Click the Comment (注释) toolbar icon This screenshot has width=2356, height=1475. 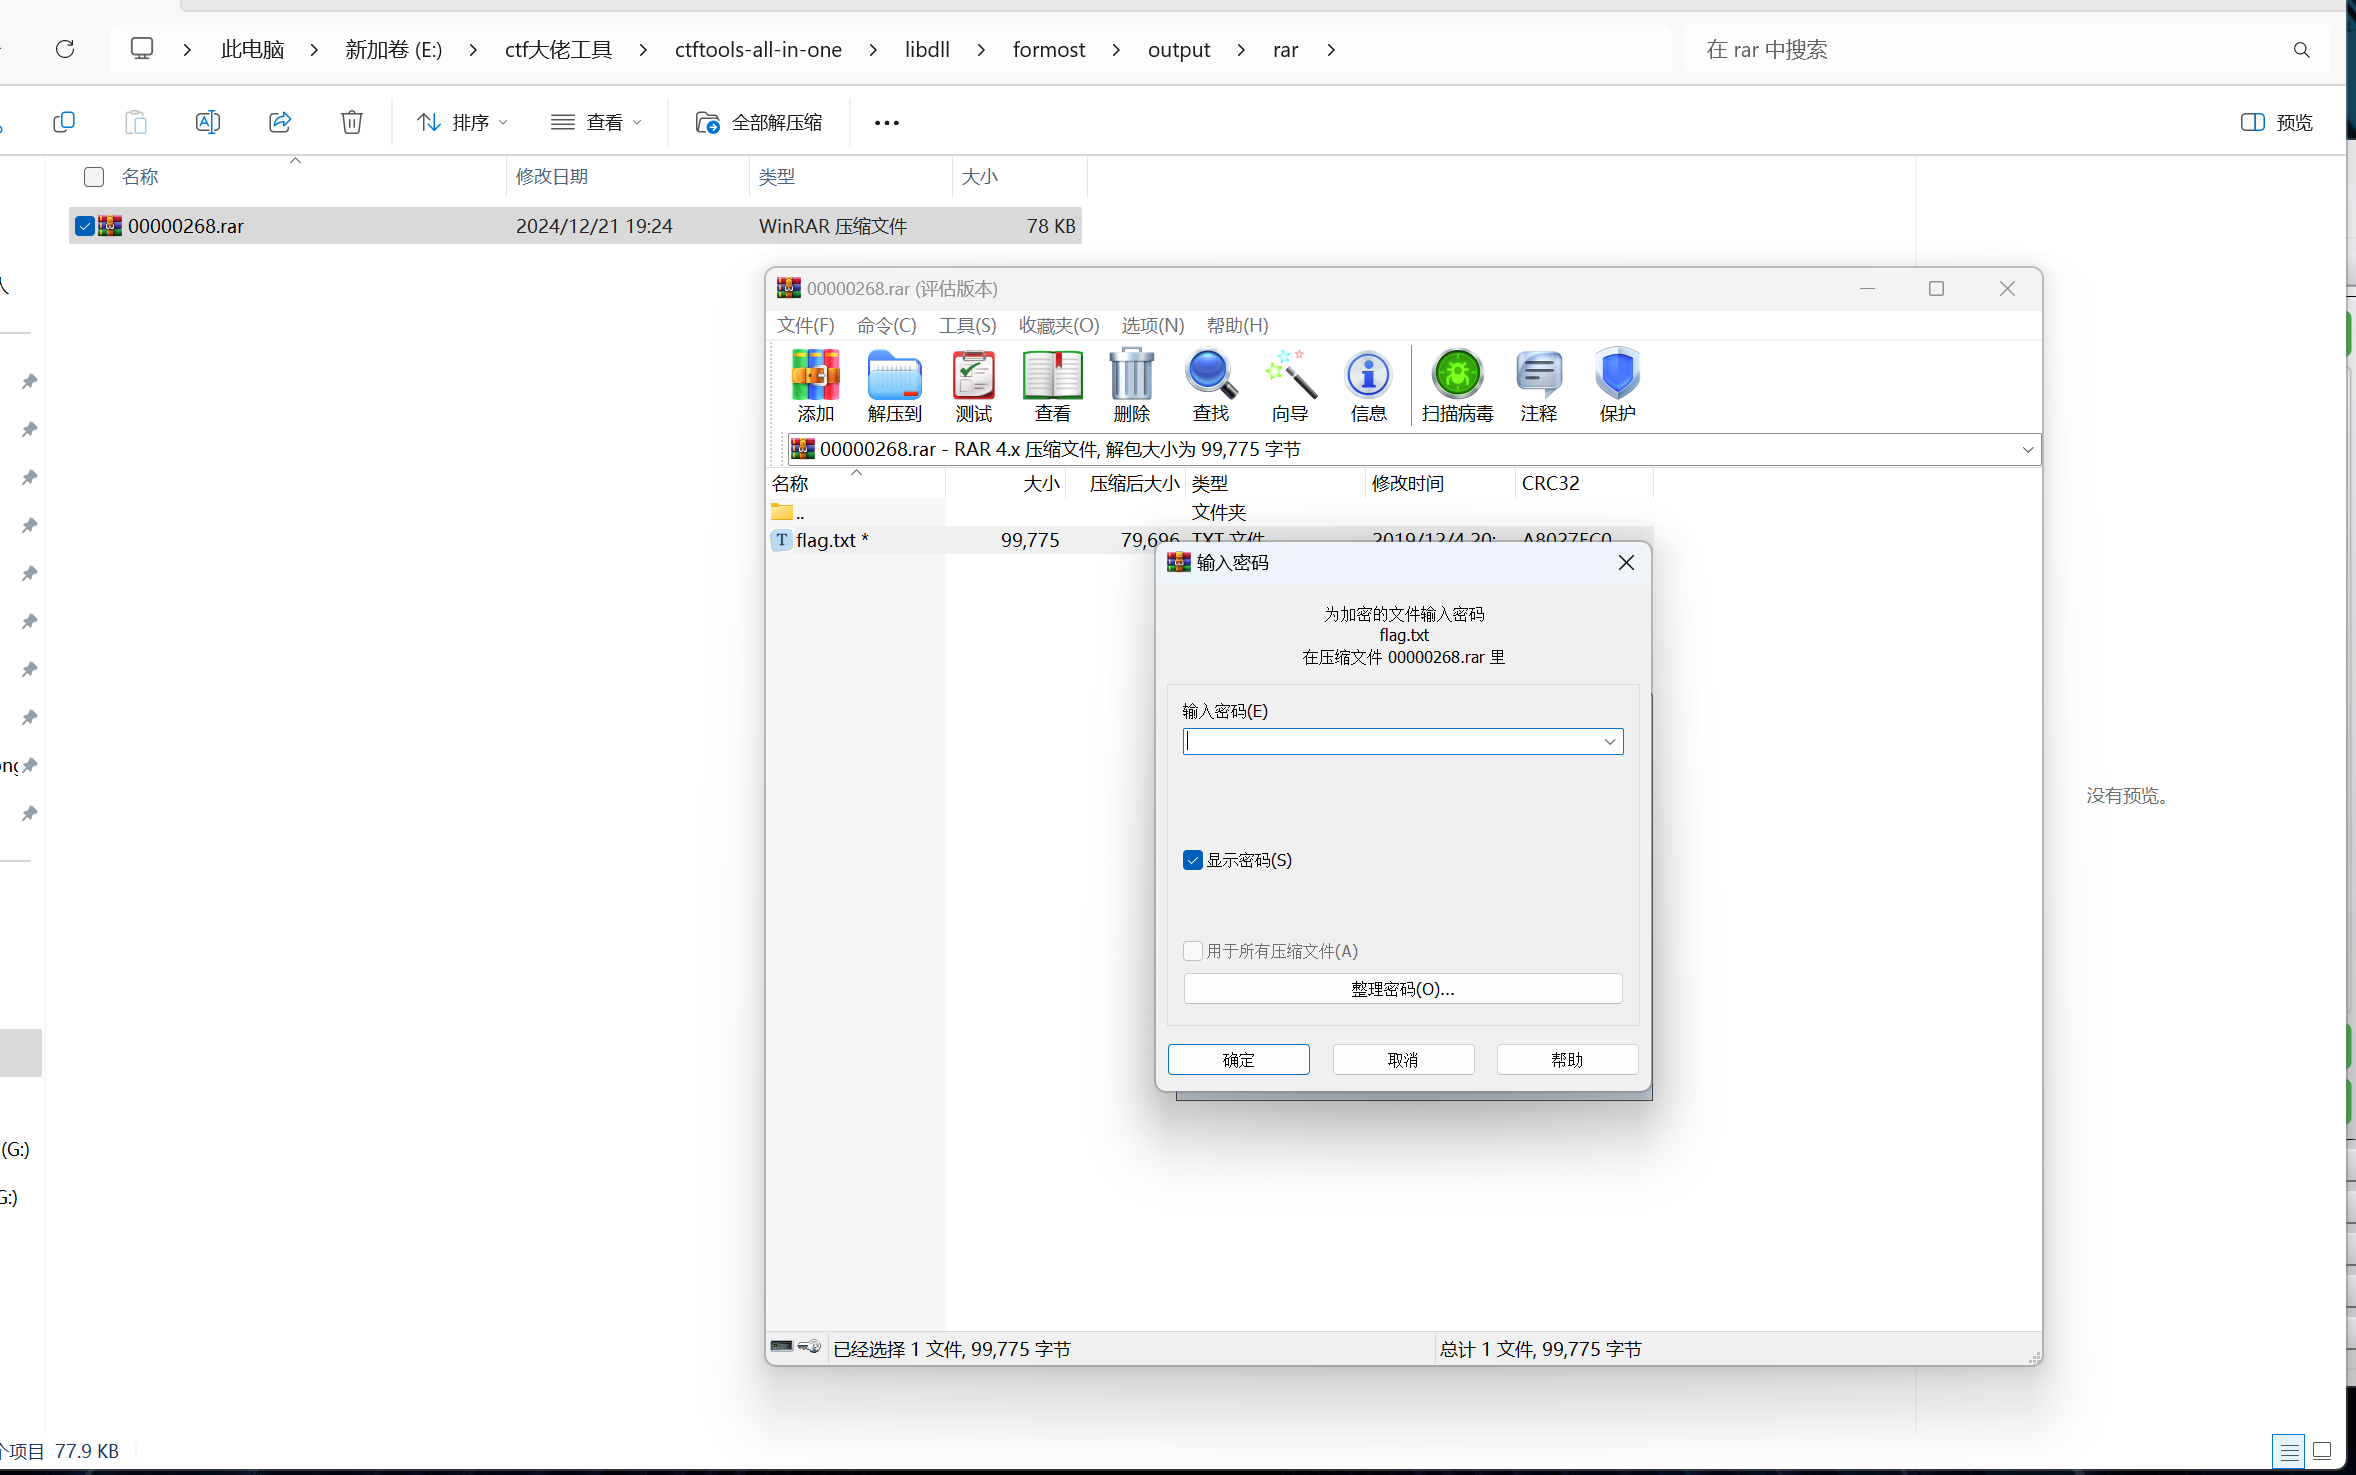1538,385
